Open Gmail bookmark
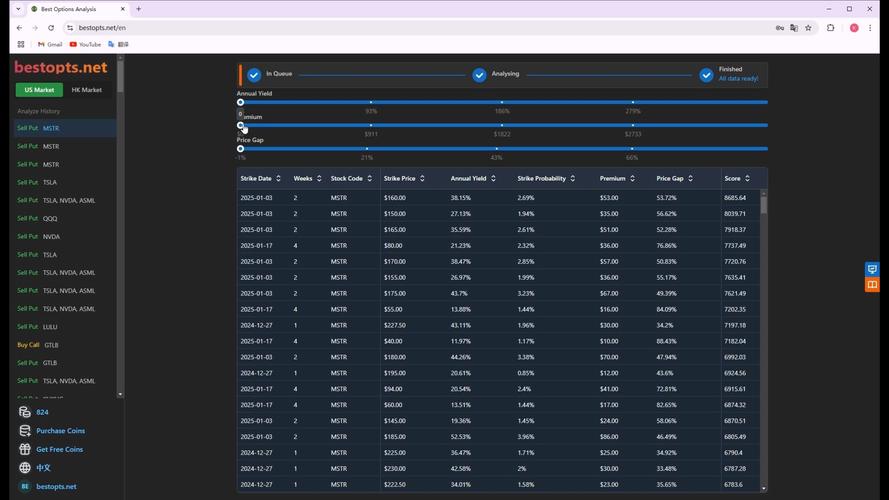 click(x=50, y=44)
